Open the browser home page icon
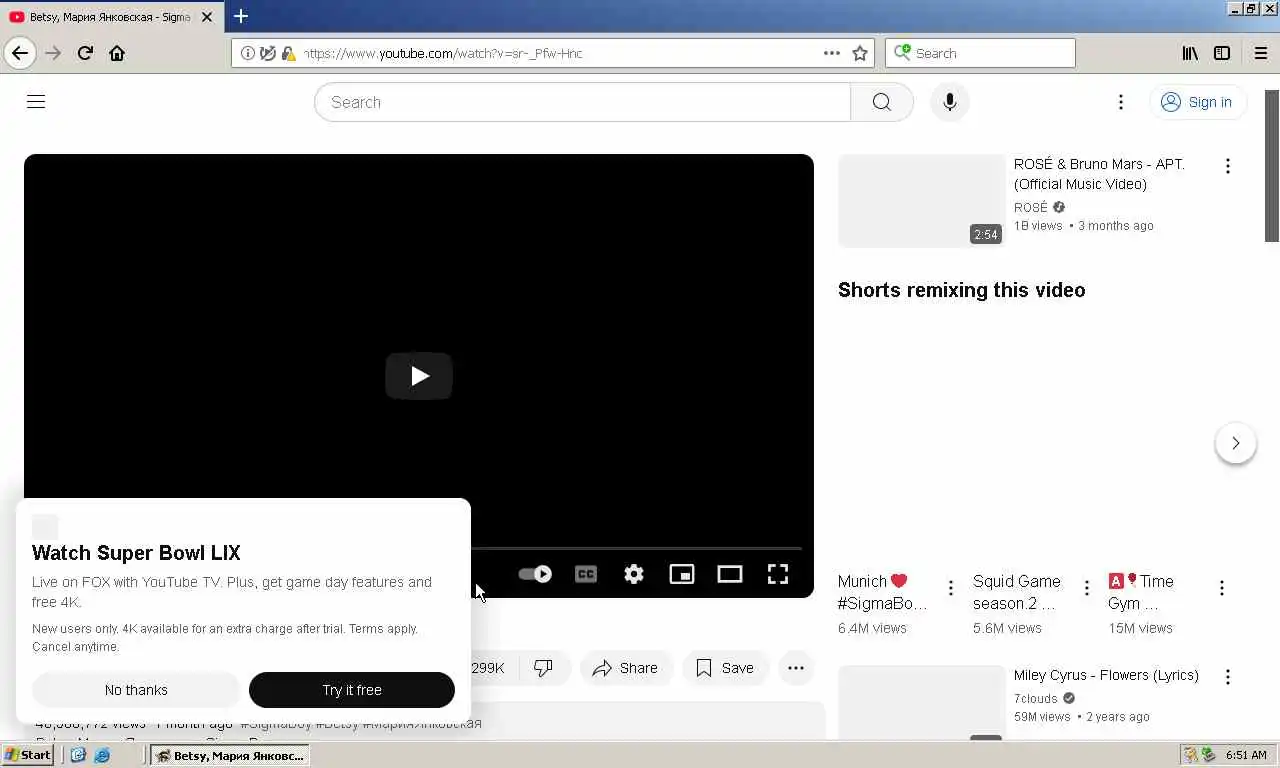1280x768 pixels. [x=117, y=53]
